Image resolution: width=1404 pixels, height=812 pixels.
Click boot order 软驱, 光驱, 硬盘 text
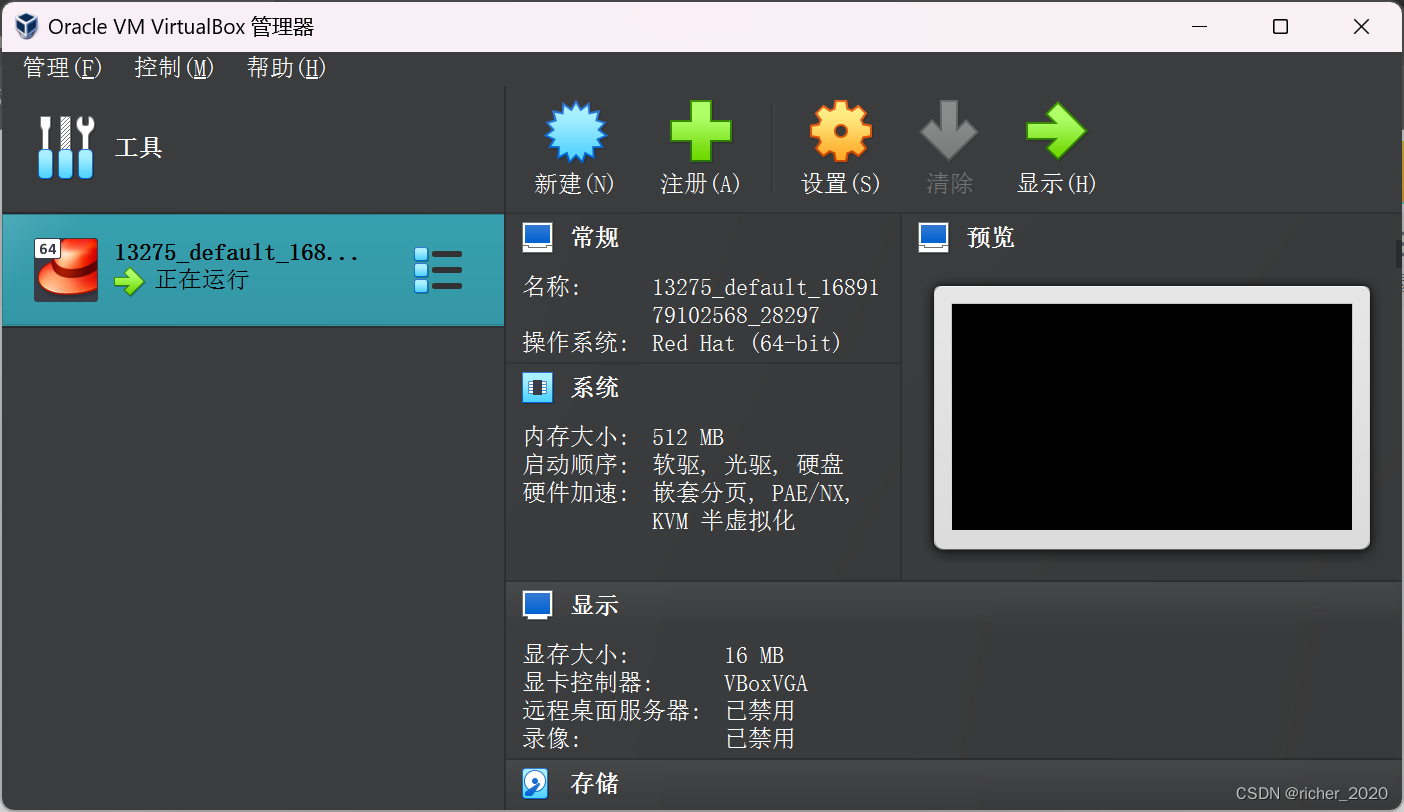click(x=748, y=465)
